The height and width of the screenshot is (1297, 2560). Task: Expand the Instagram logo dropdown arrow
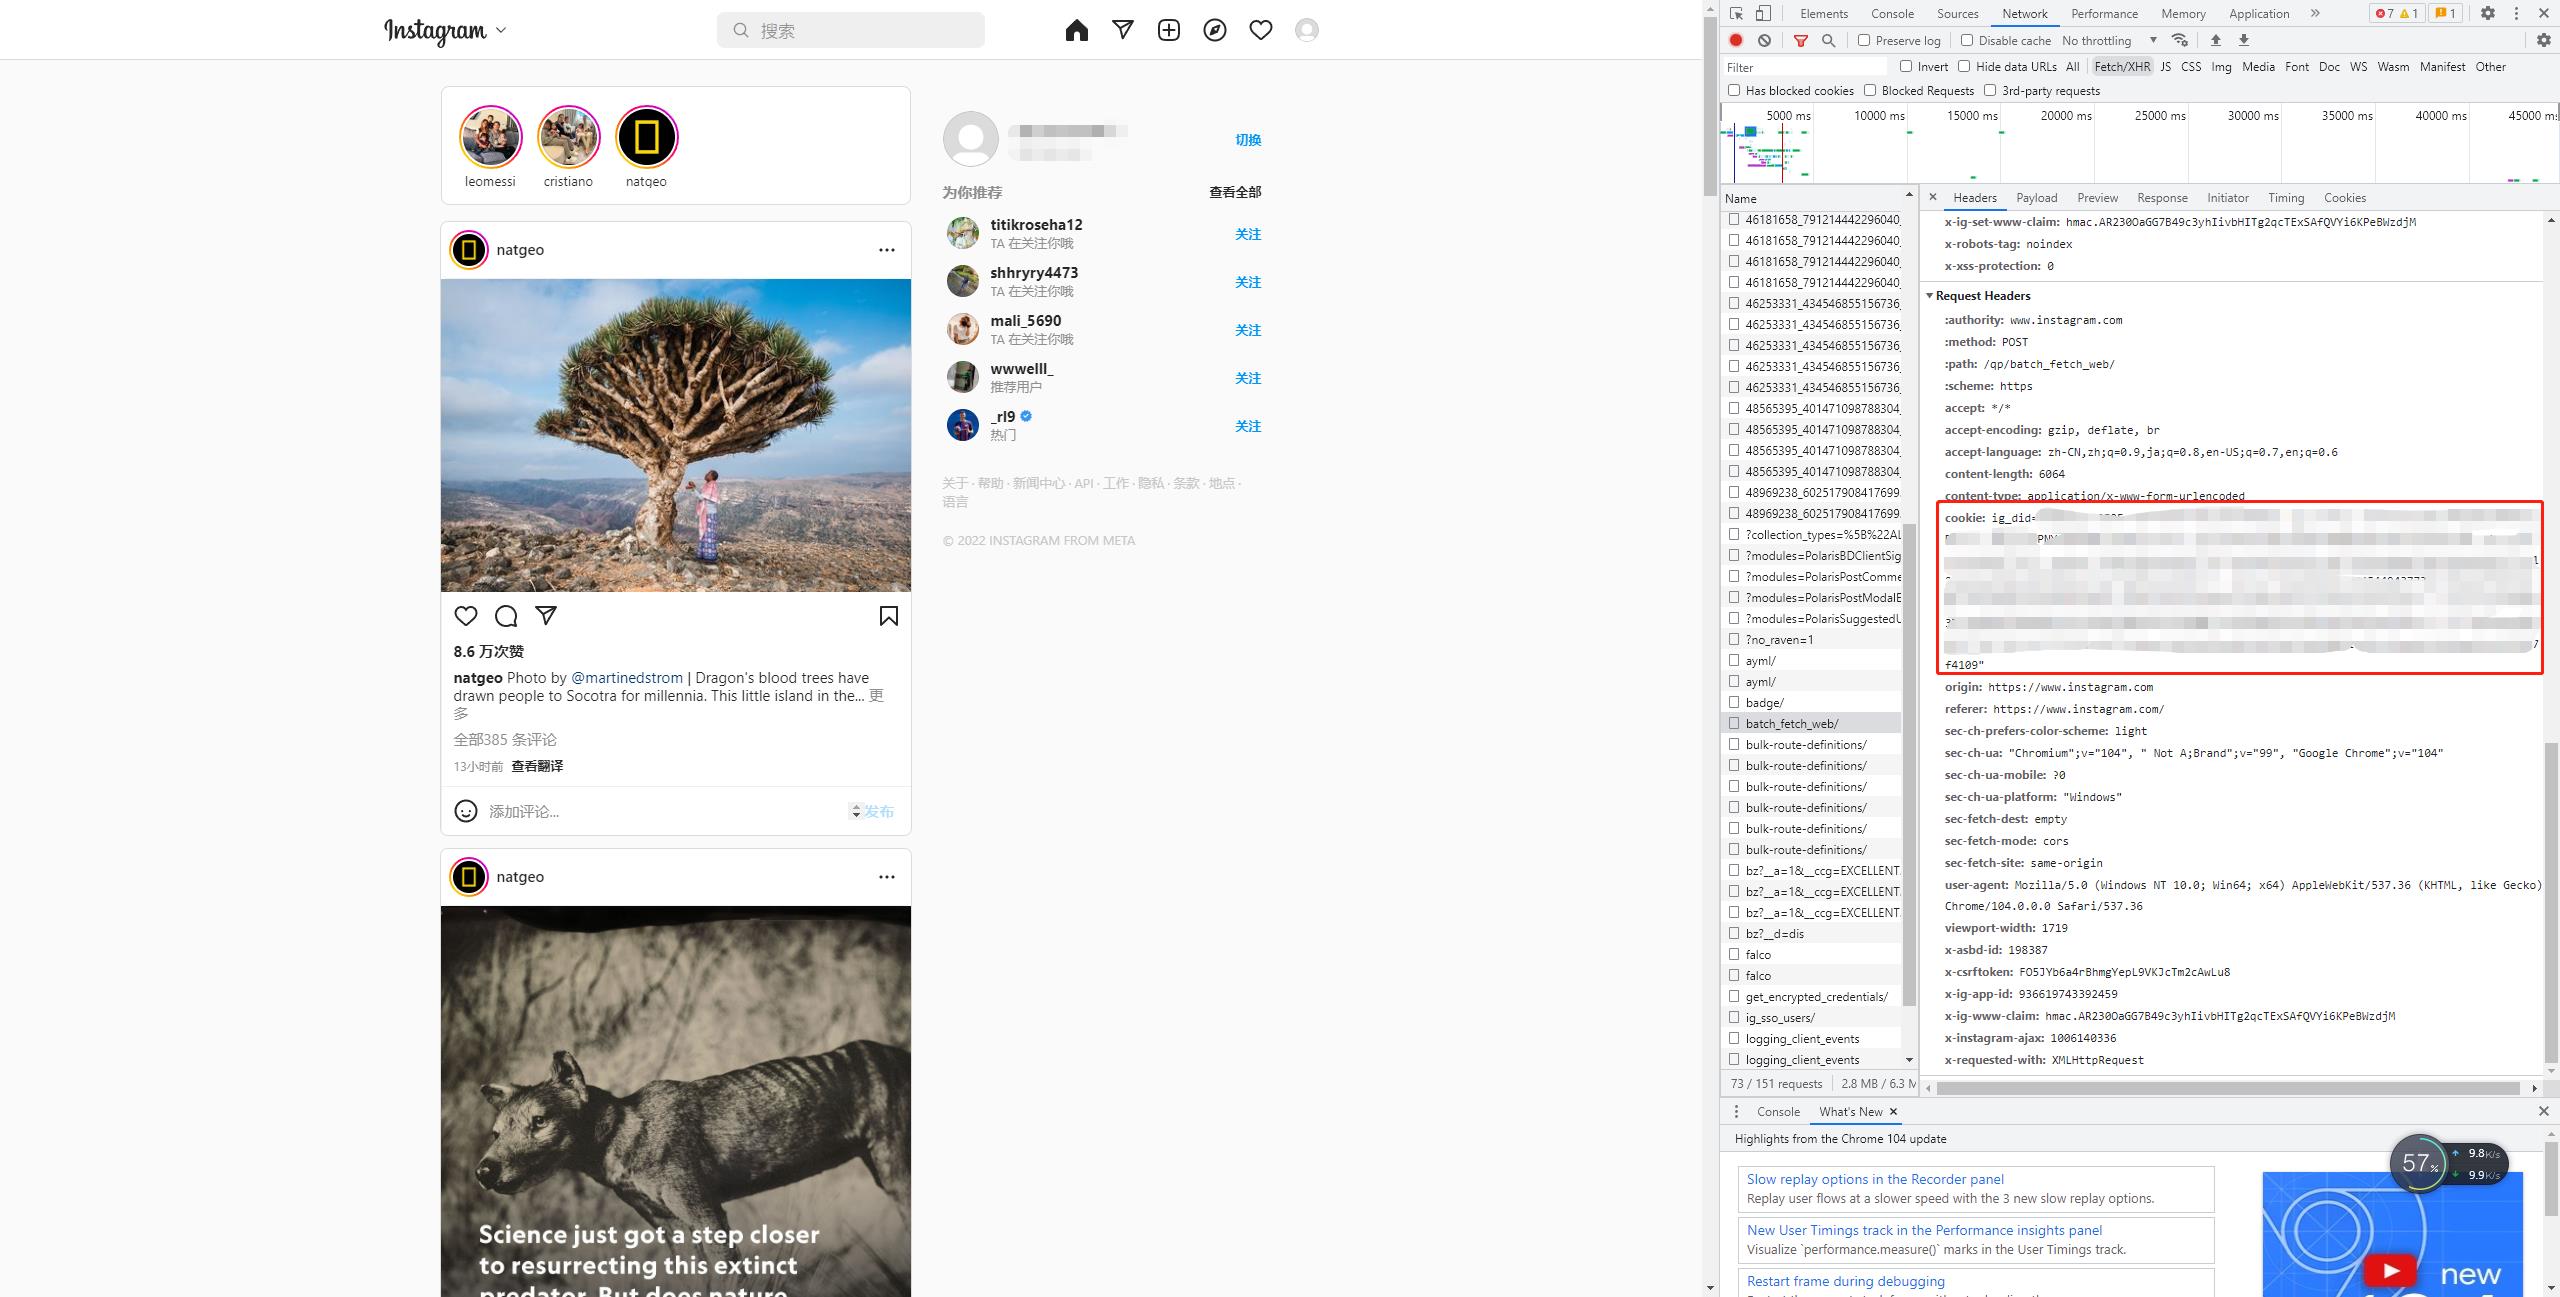coord(501,31)
